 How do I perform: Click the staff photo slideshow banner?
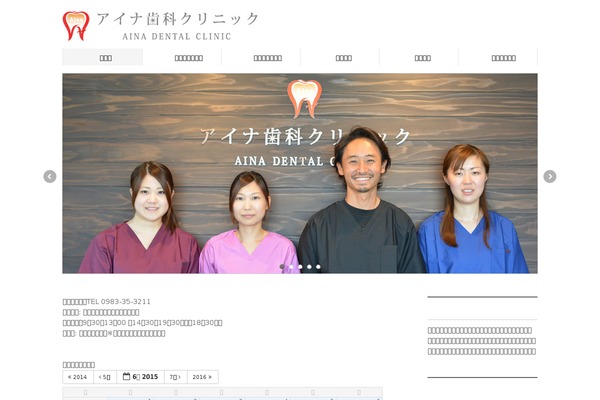pyautogui.click(x=300, y=173)
